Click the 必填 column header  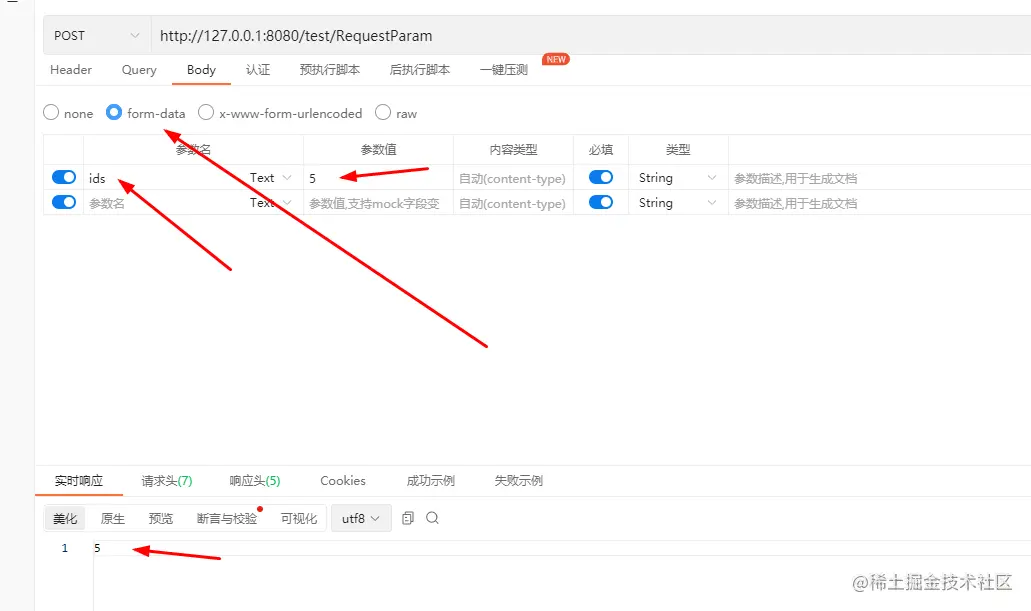tap(601, 149)
